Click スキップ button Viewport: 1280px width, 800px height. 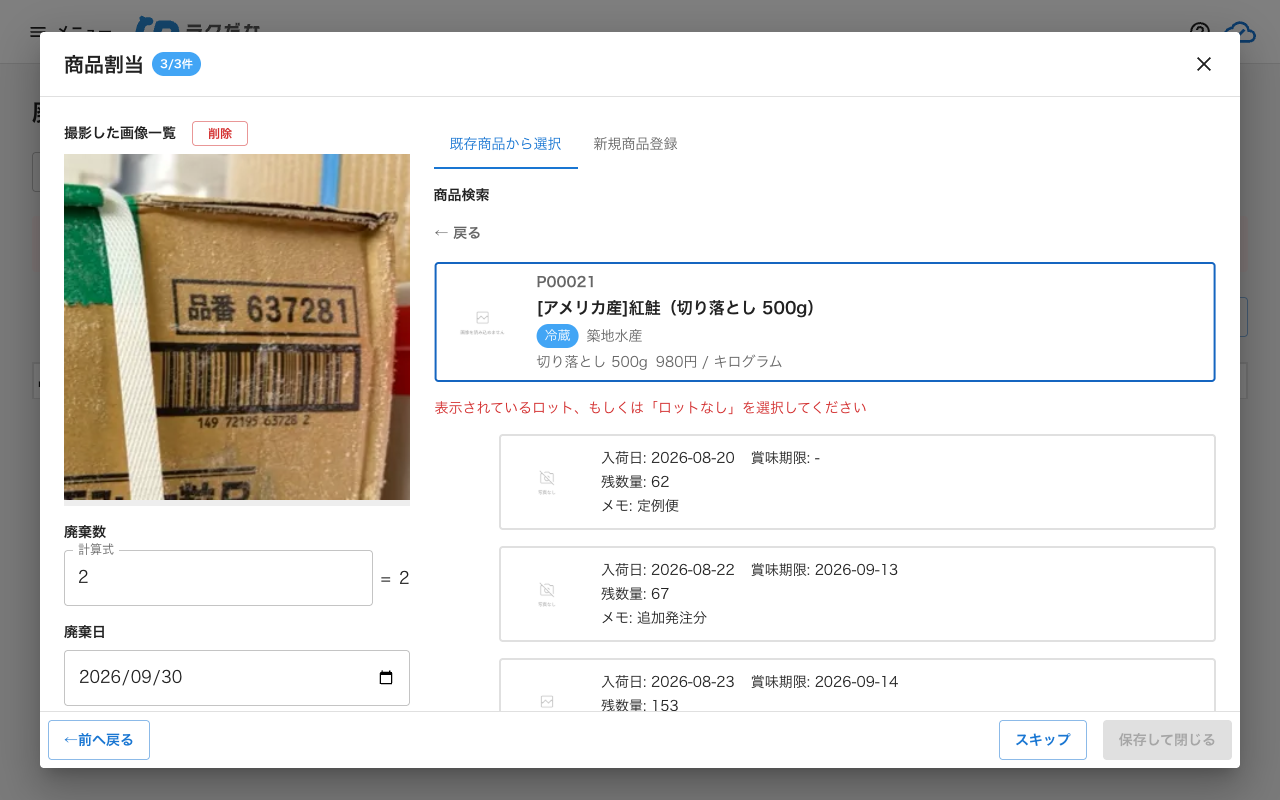pyautogui.click(x=1043, y=740)
